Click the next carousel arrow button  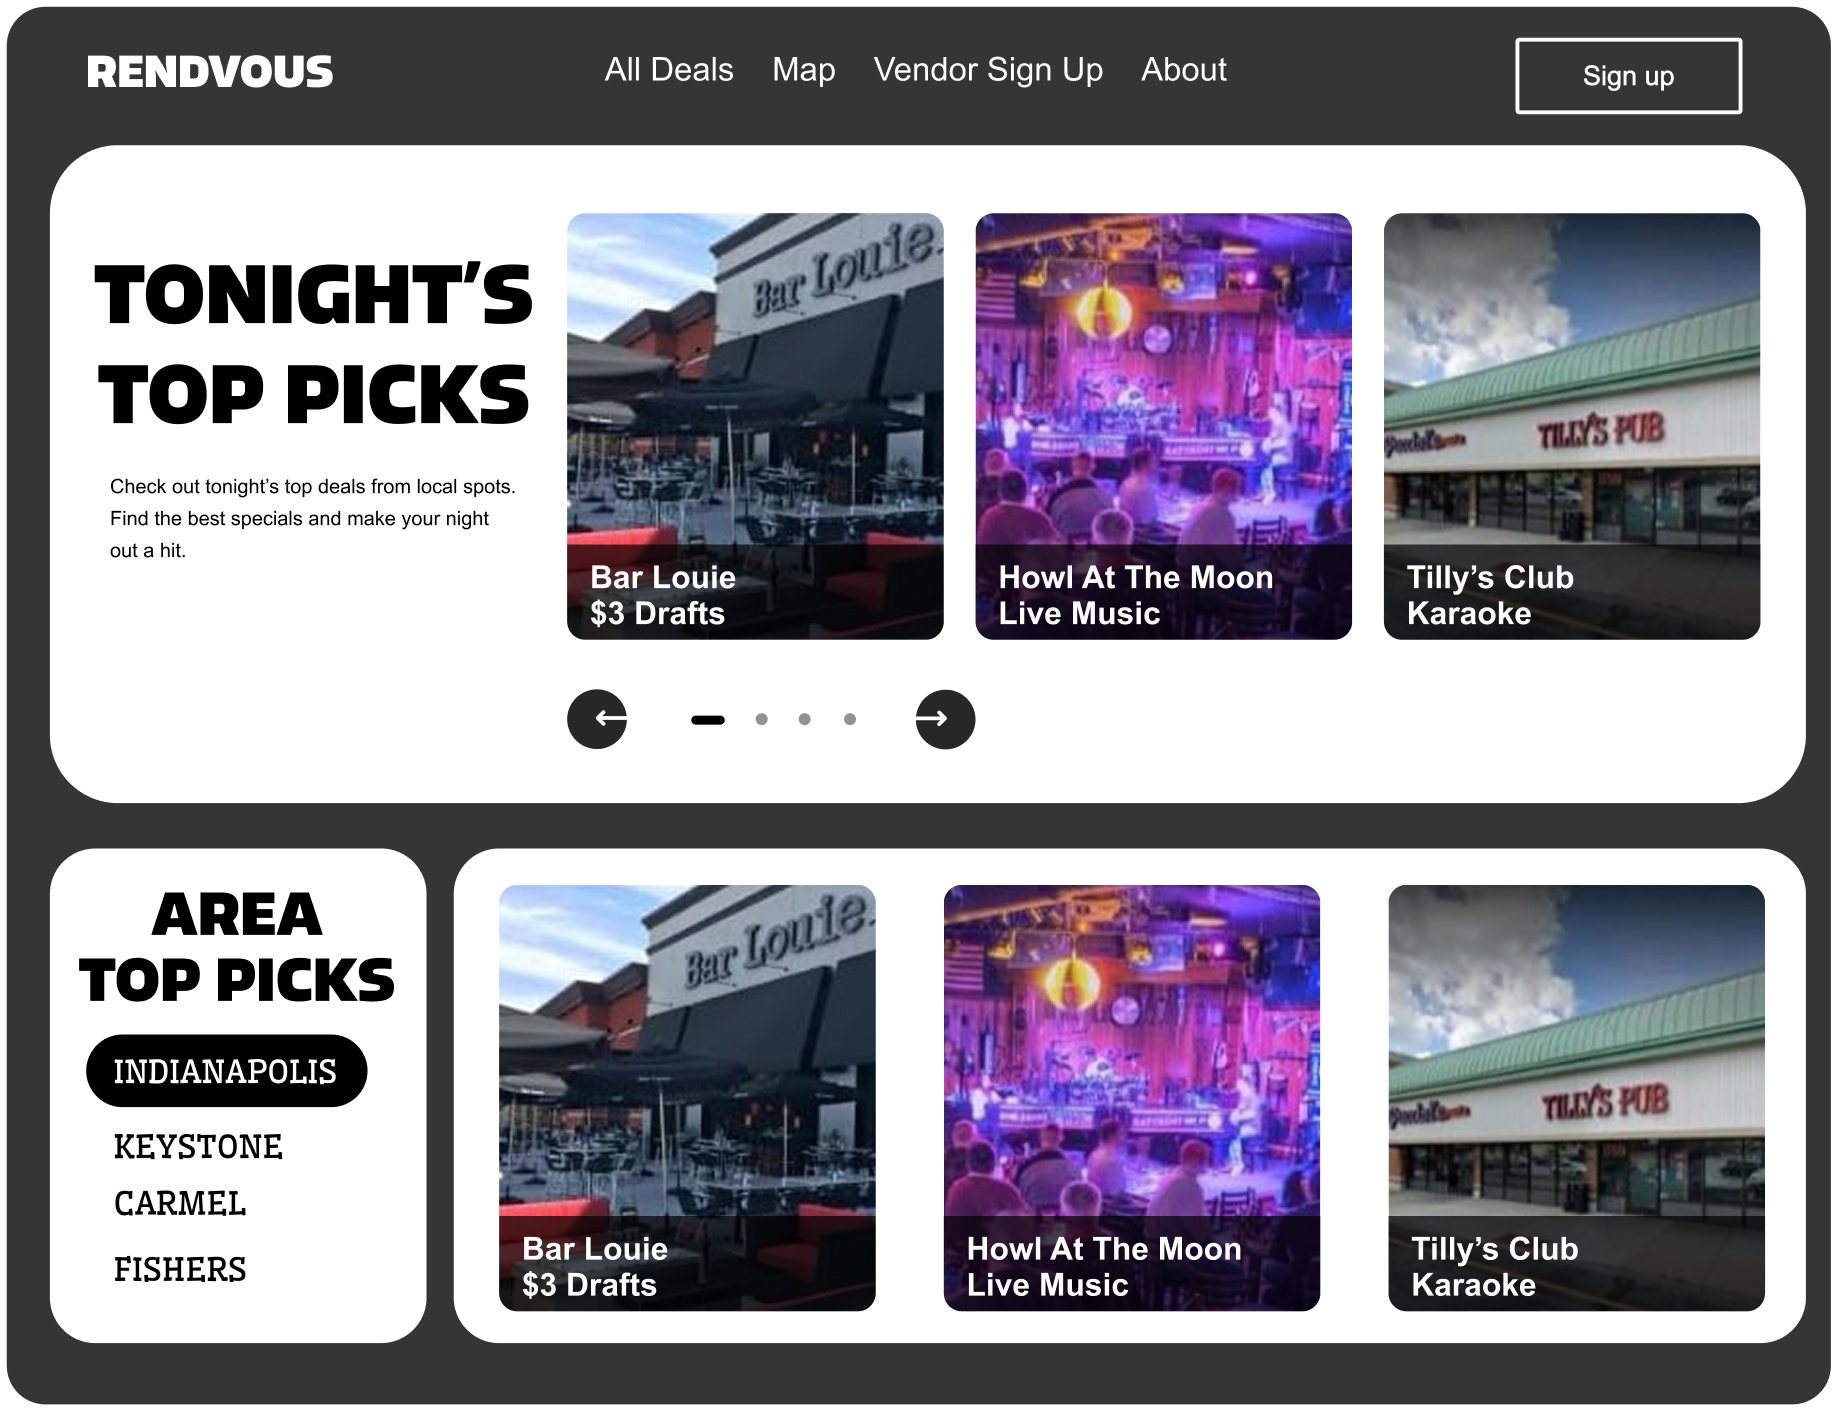[x=945, y=719]
